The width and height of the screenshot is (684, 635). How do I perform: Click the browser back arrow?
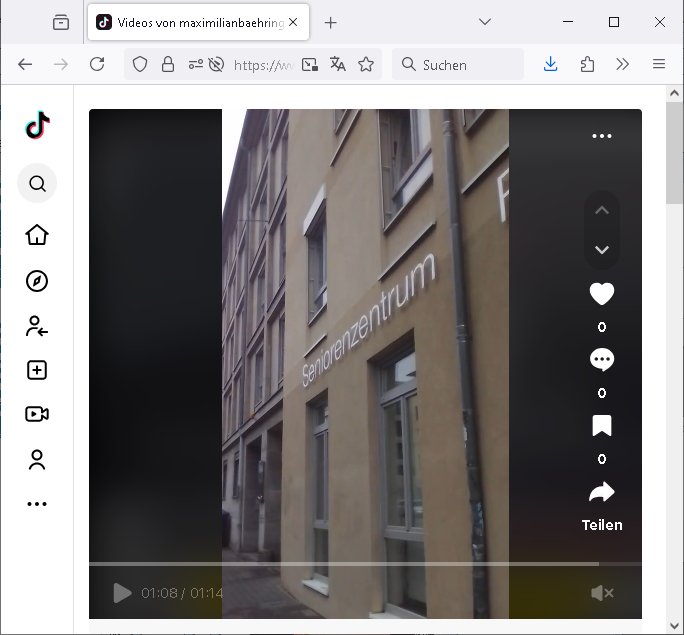coord(25,65)
